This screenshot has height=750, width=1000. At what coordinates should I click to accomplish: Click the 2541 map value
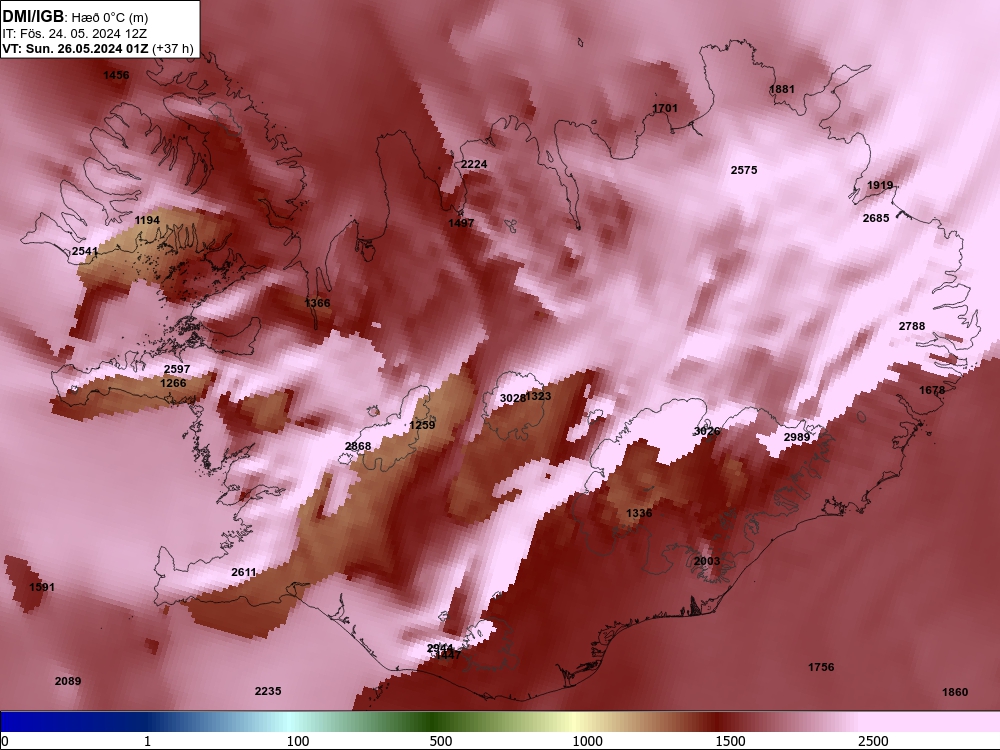tap(85, 251)
